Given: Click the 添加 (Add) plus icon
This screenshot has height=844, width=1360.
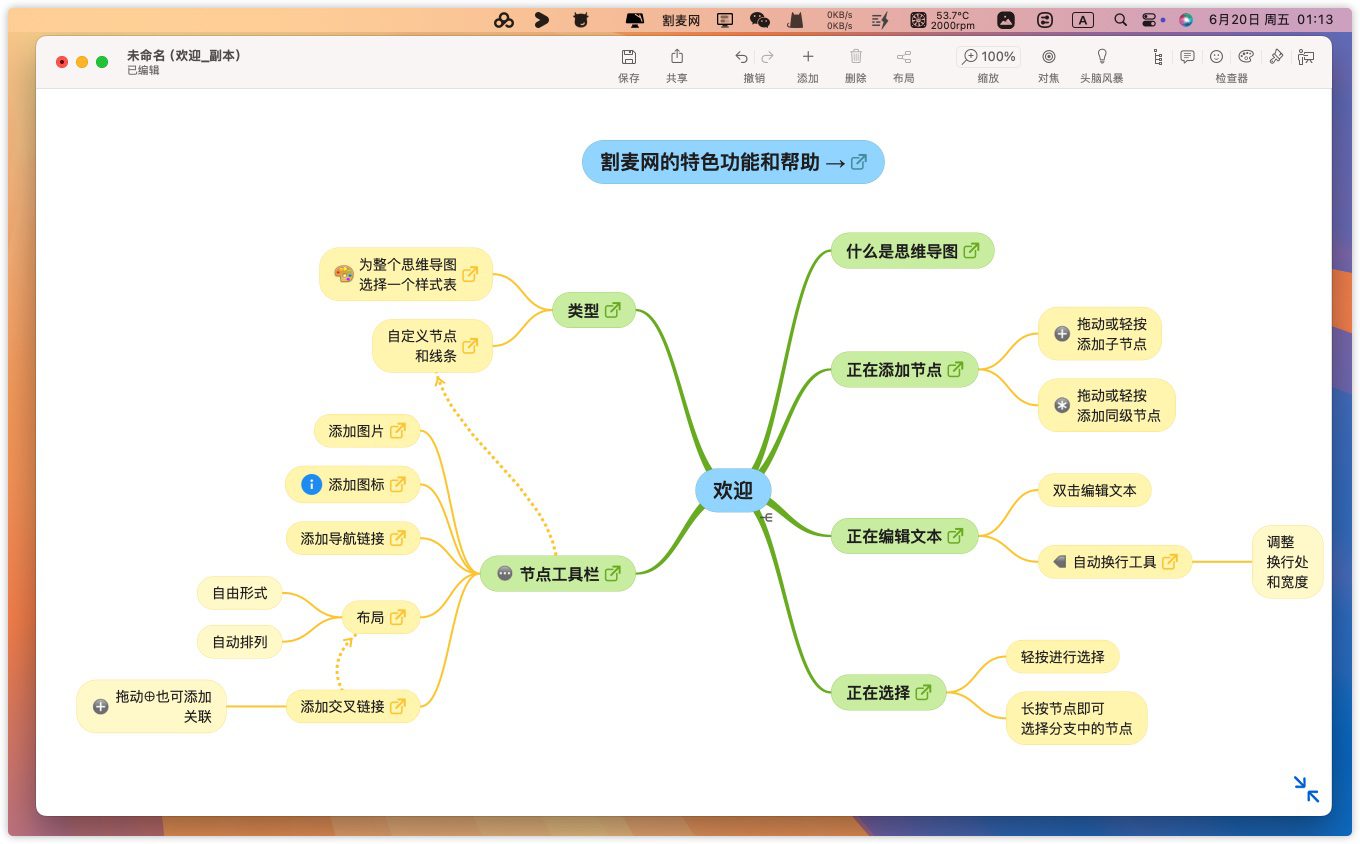Looking at the screenshot, I should (808, 57).
